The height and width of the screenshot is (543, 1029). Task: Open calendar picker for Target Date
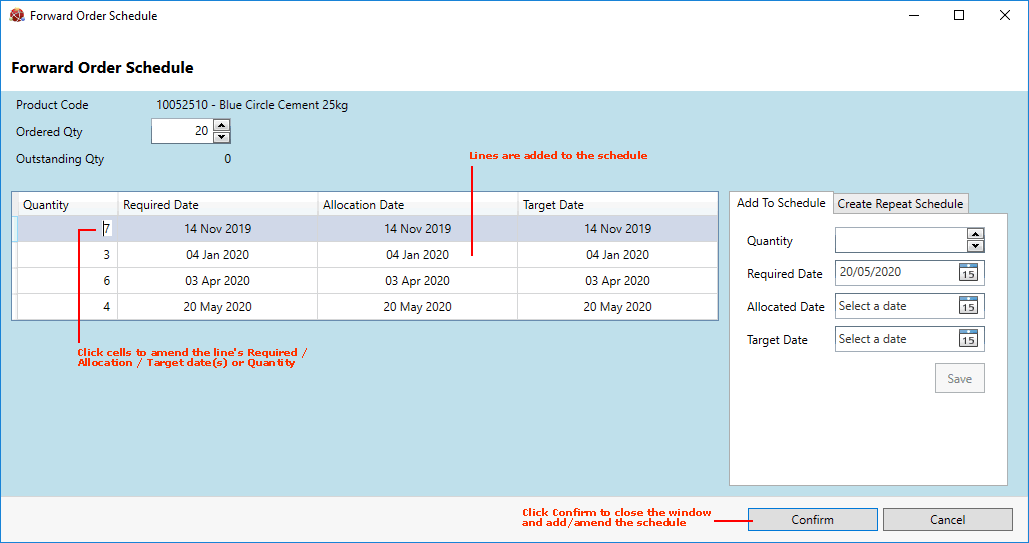tap(968, 339)
